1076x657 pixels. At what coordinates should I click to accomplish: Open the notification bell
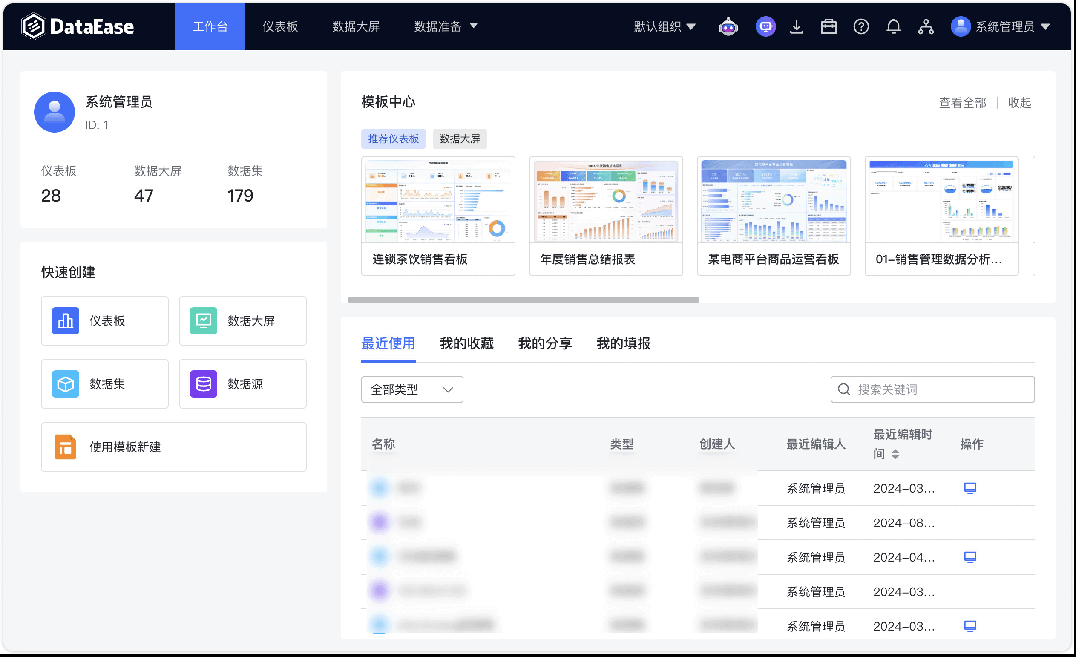tap(893, 26)
